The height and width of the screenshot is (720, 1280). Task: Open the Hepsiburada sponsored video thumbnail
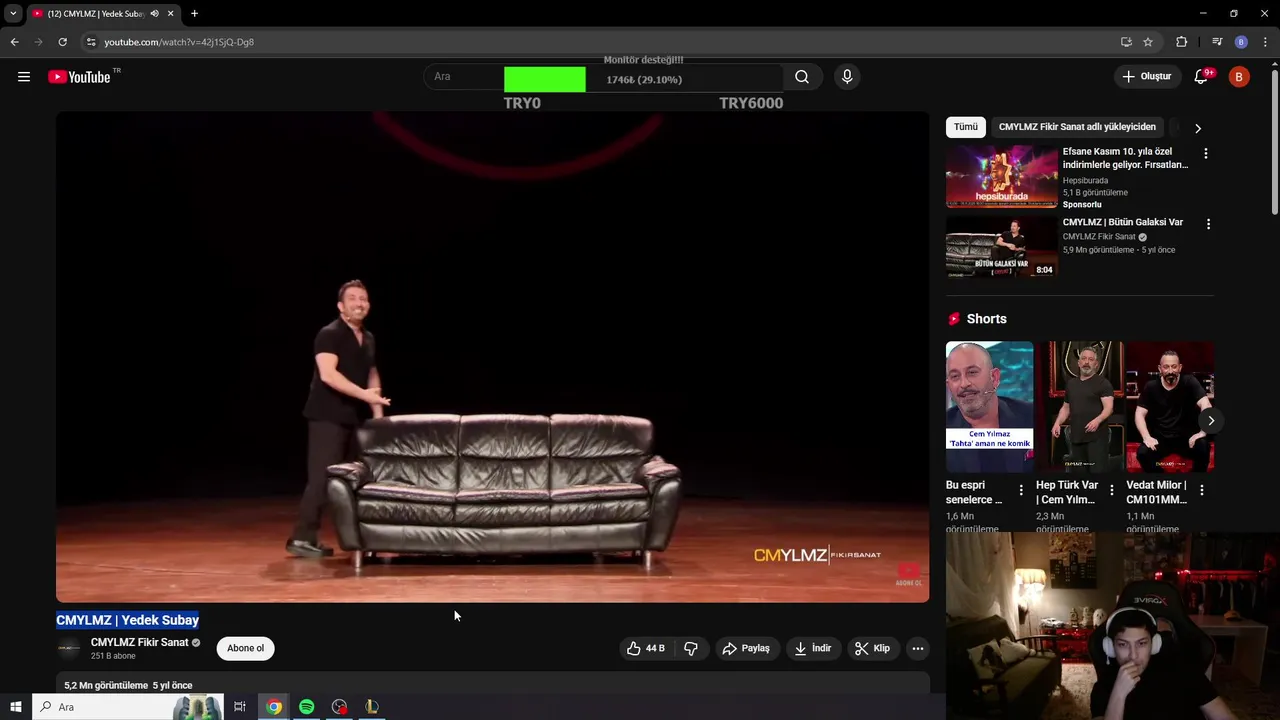pos(1001,177)
